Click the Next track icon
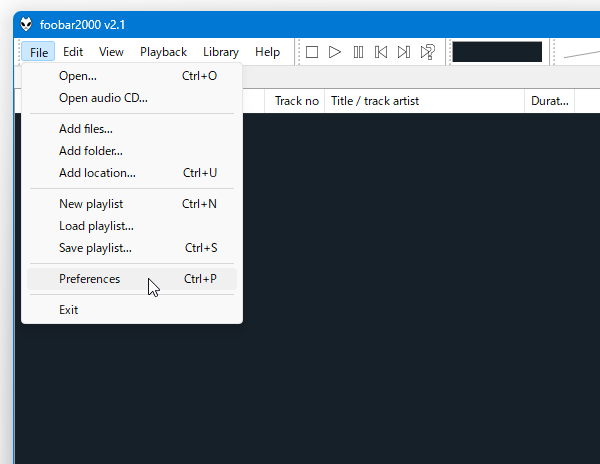 [404, 52]
